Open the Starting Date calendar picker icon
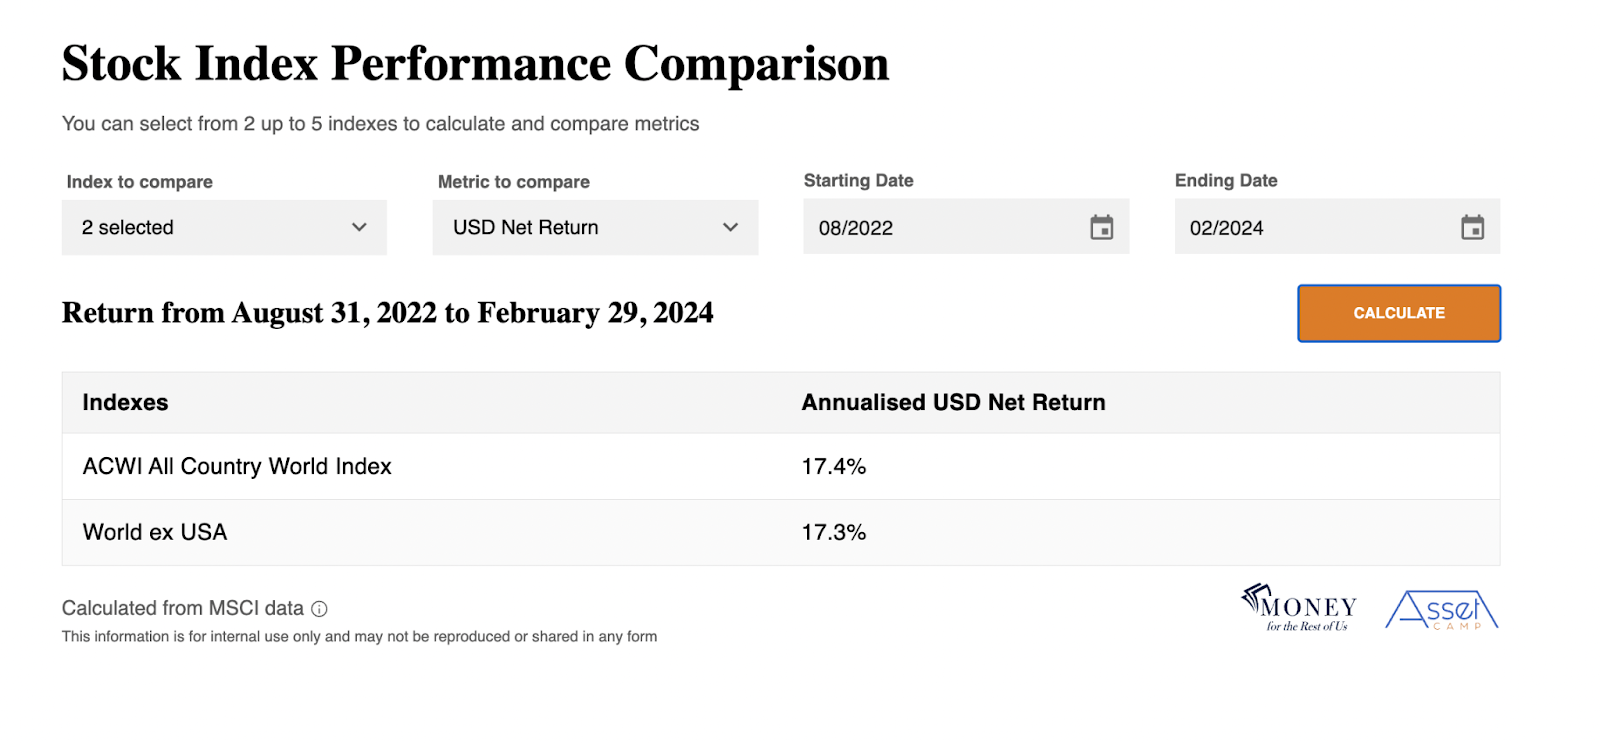The height and width of the screenshot is (743, 1600). tap(1101, 228)
